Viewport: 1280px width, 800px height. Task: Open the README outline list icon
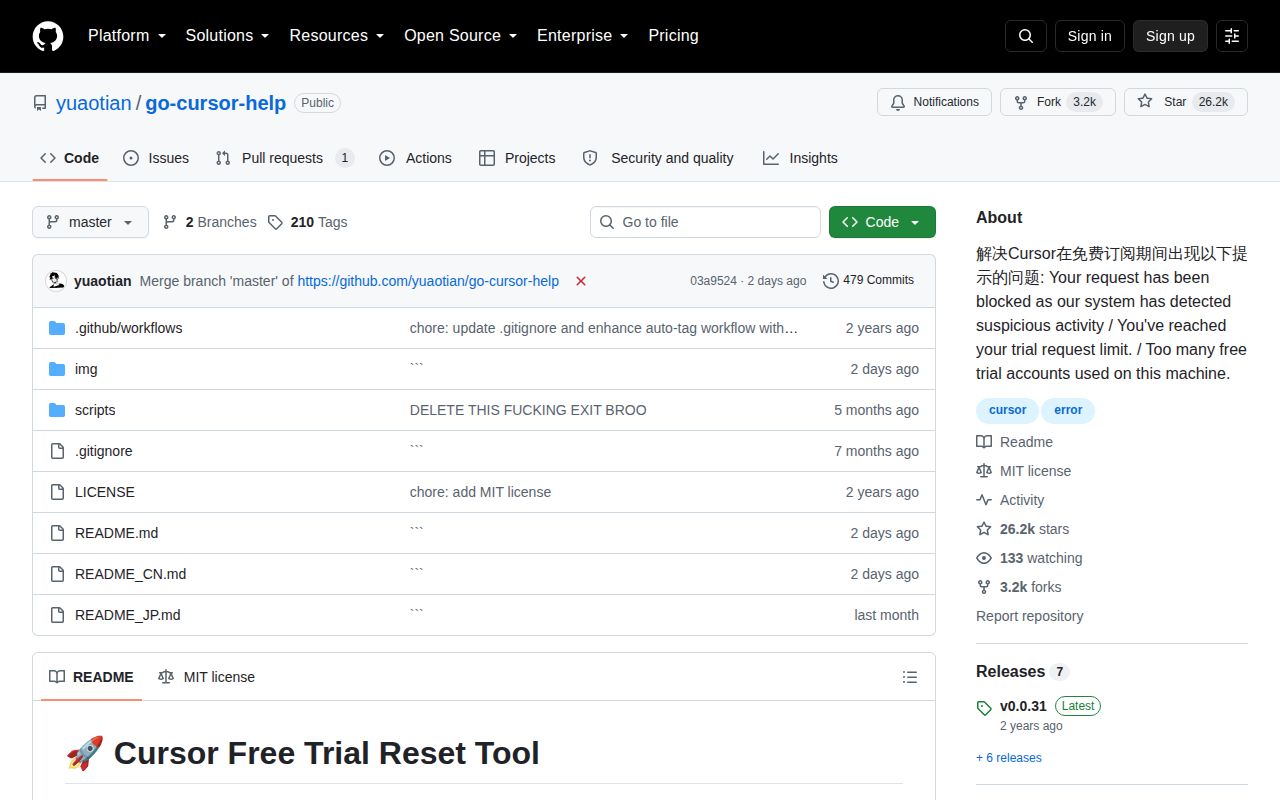click(x=910, y=677)
